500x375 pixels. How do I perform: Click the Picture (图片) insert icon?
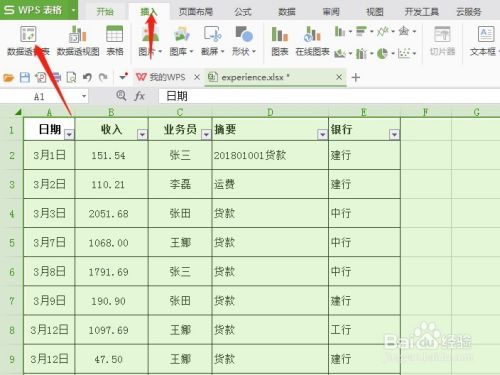[150, 34]
